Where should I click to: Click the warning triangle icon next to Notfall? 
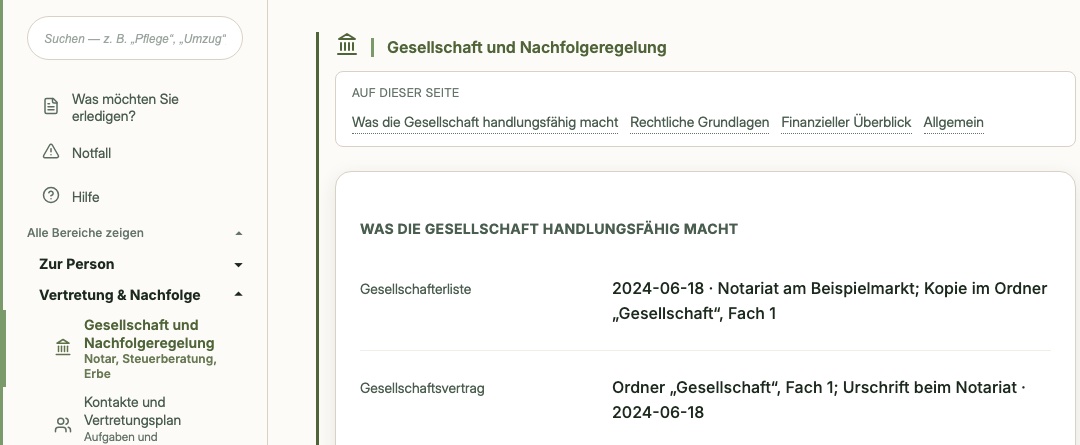tap(51, 152)
